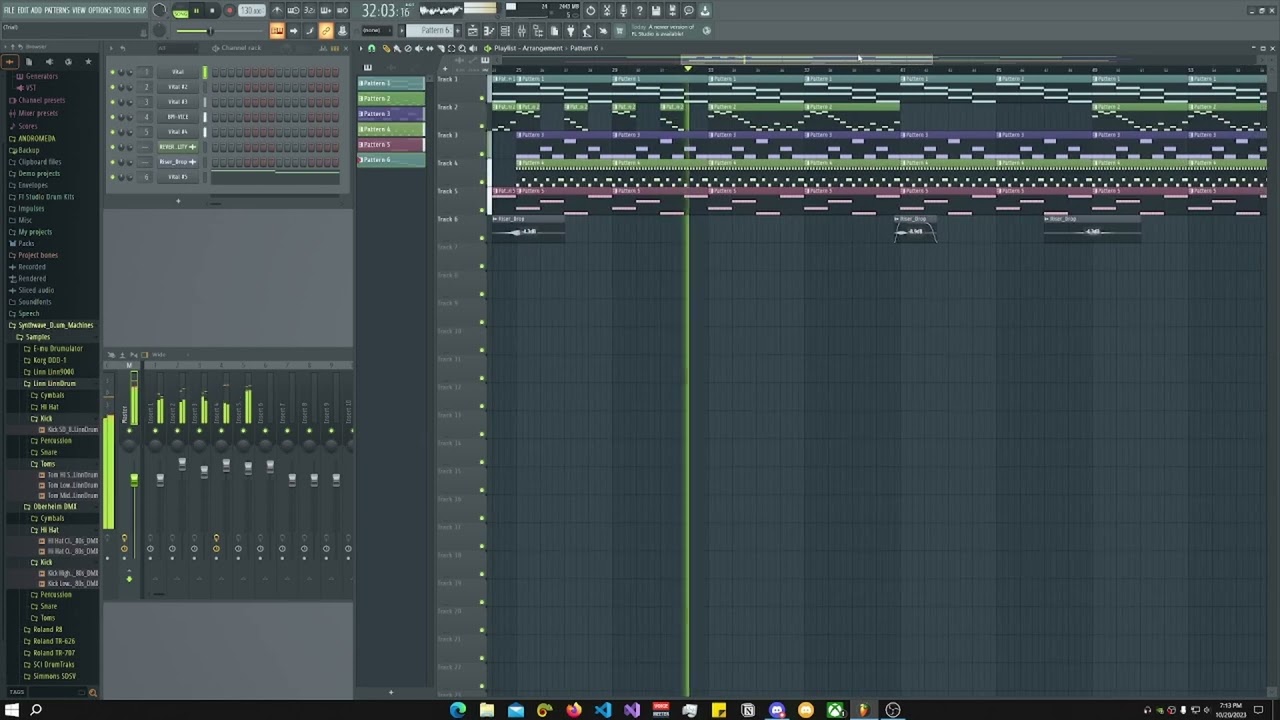This screenshot has width=1280, height=720.
Task: Click the BM-VICE channel button
Action: click(178, 117)
